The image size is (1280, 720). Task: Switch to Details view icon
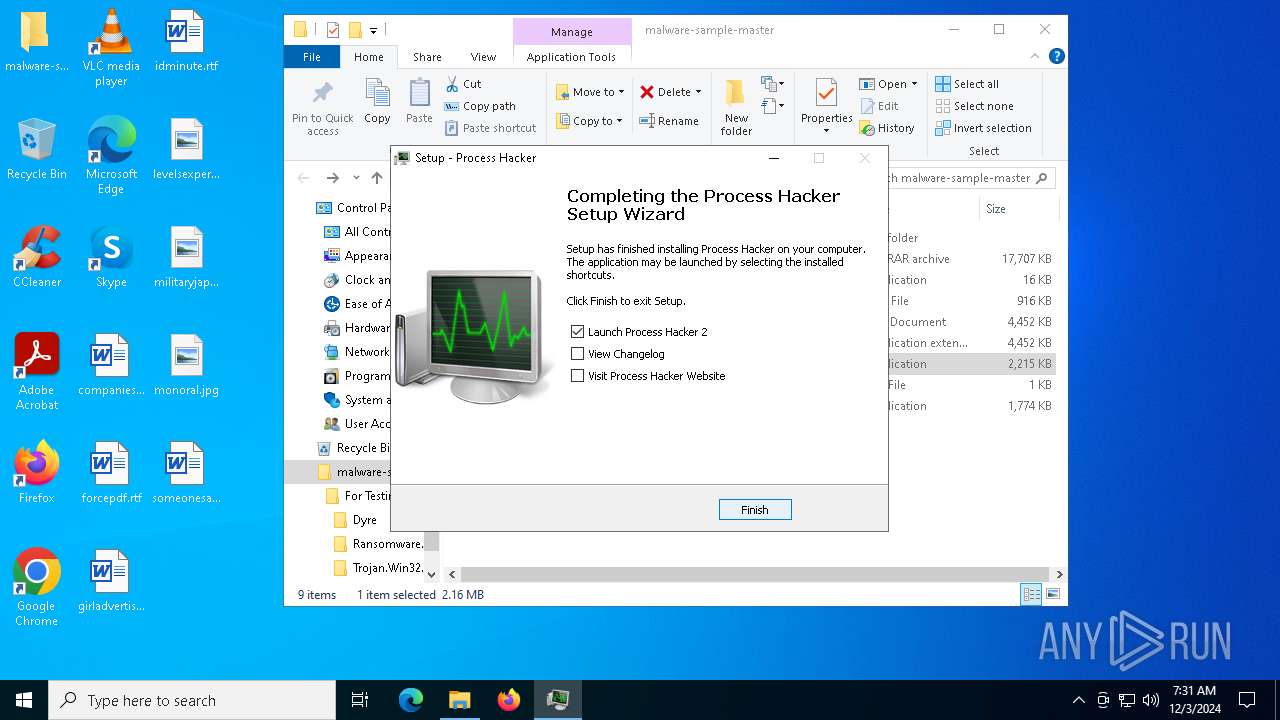pos(1031,594)
